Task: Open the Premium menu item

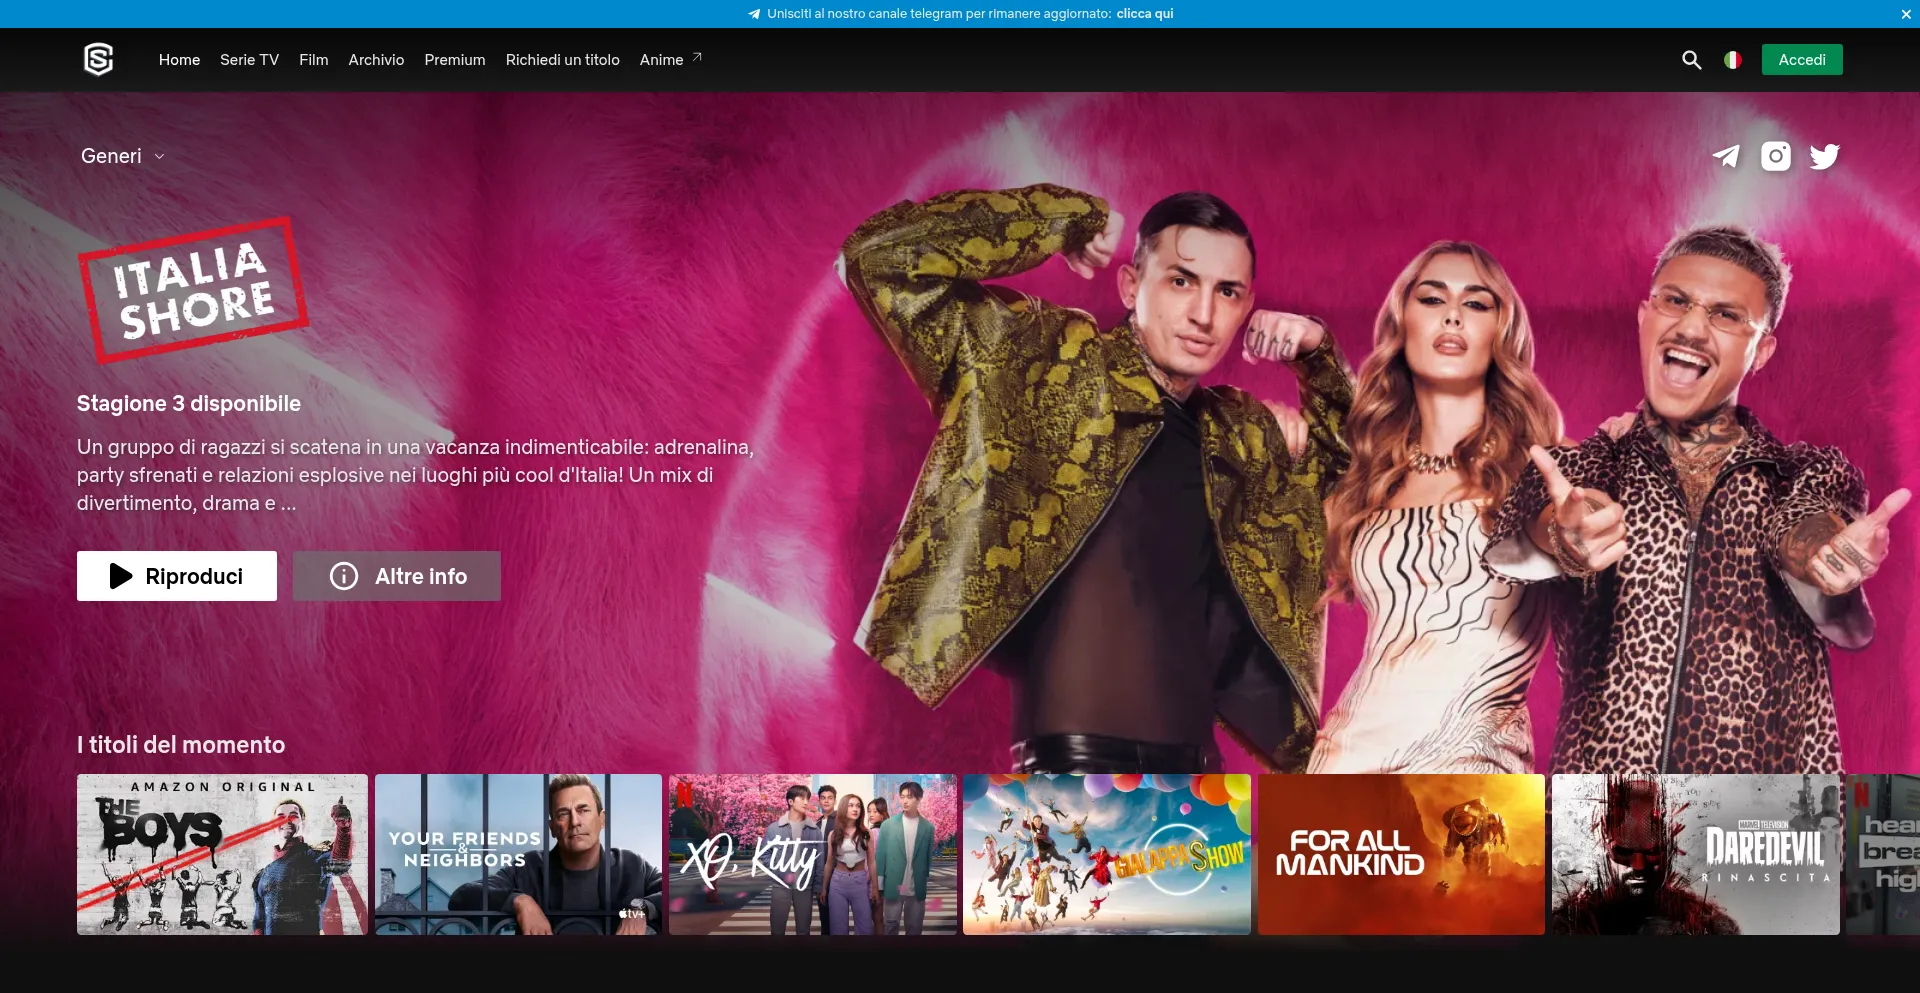Action: click(454, 60)
